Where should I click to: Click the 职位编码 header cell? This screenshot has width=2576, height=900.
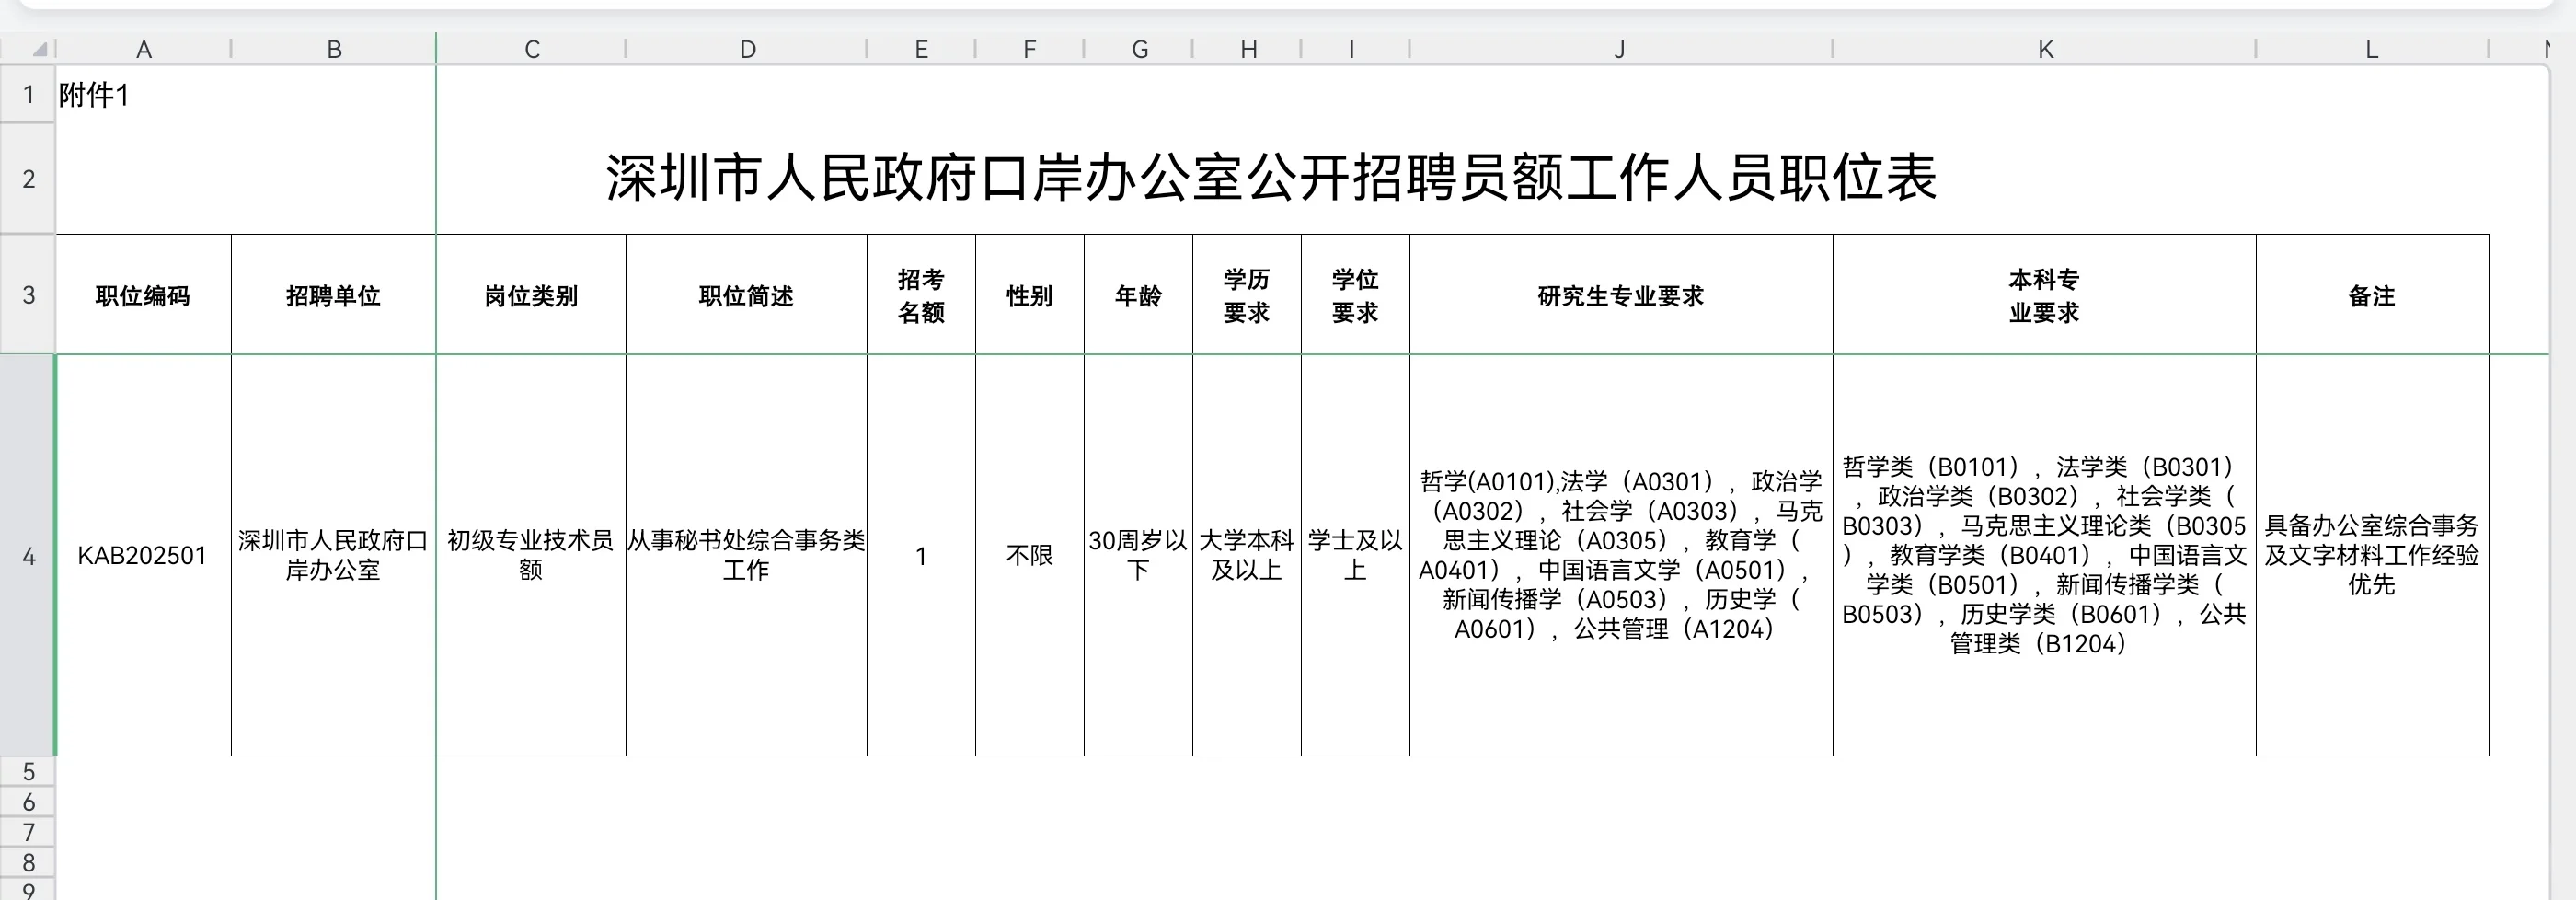[144, 295]
